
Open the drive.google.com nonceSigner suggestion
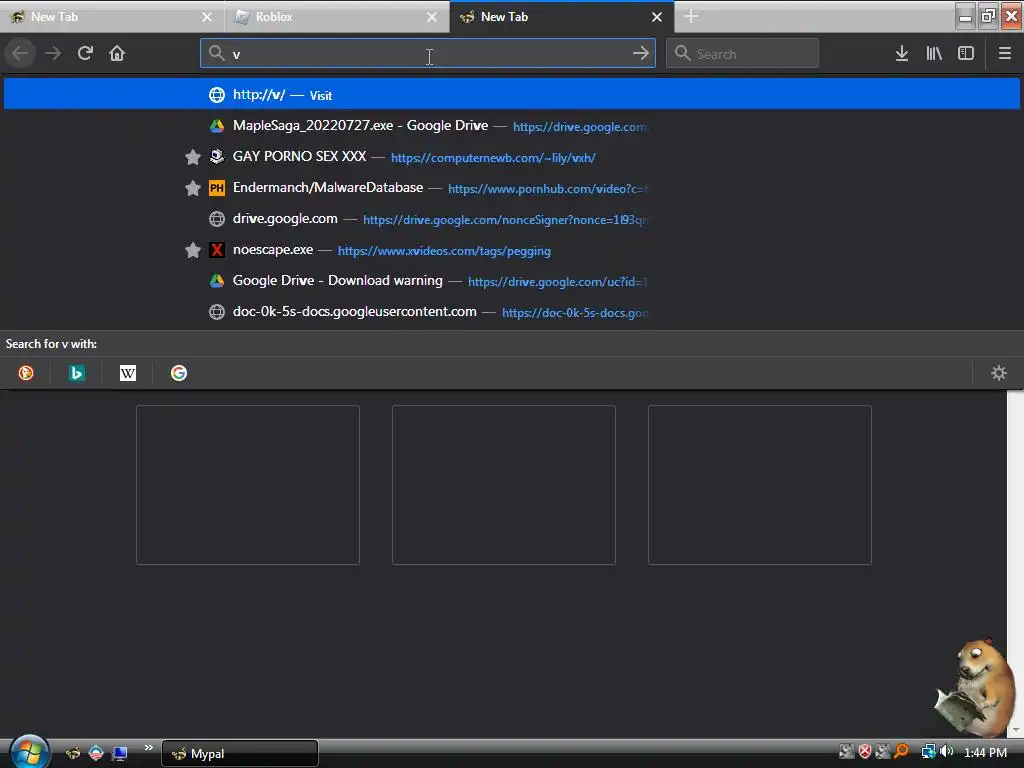coord(511,219)
